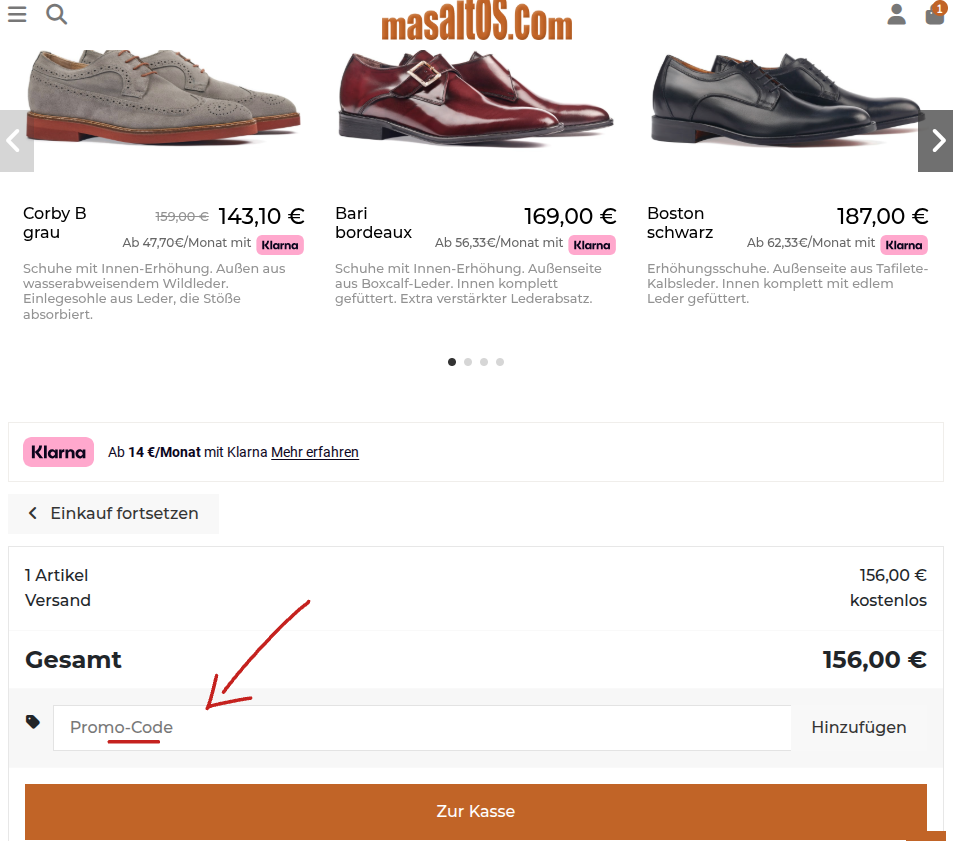Select the second carousel pagination dot
953x841 pixels.
coord(467,362)
